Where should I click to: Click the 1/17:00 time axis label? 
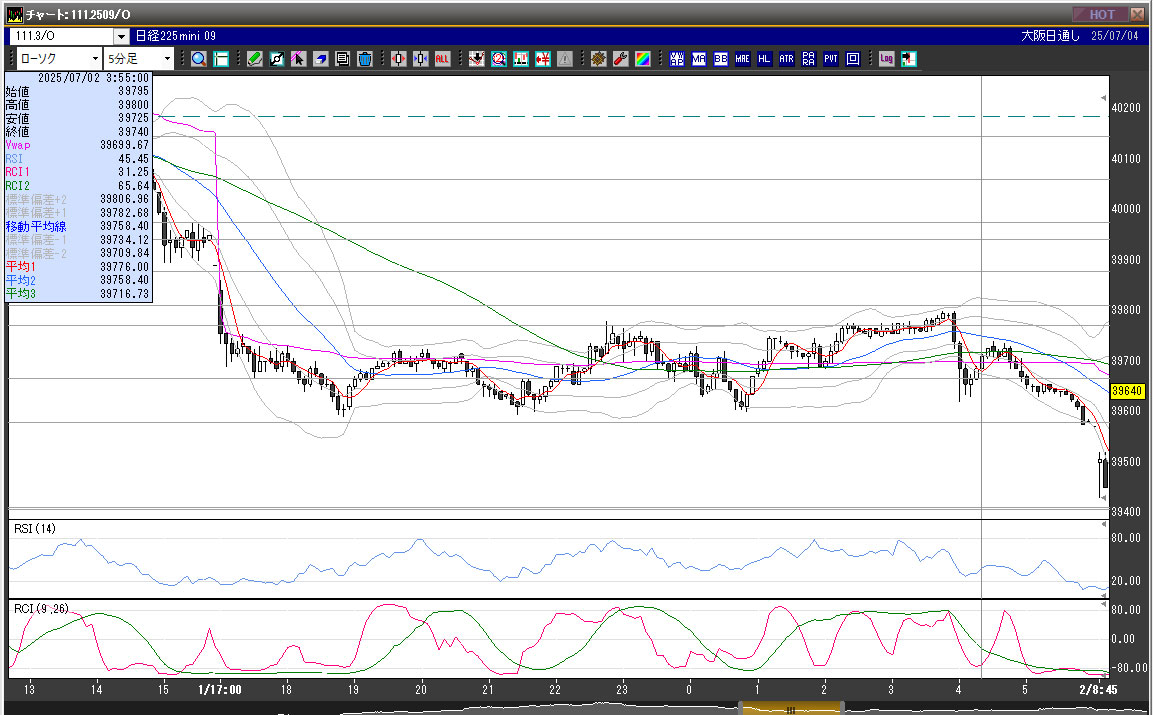point(220,689)
